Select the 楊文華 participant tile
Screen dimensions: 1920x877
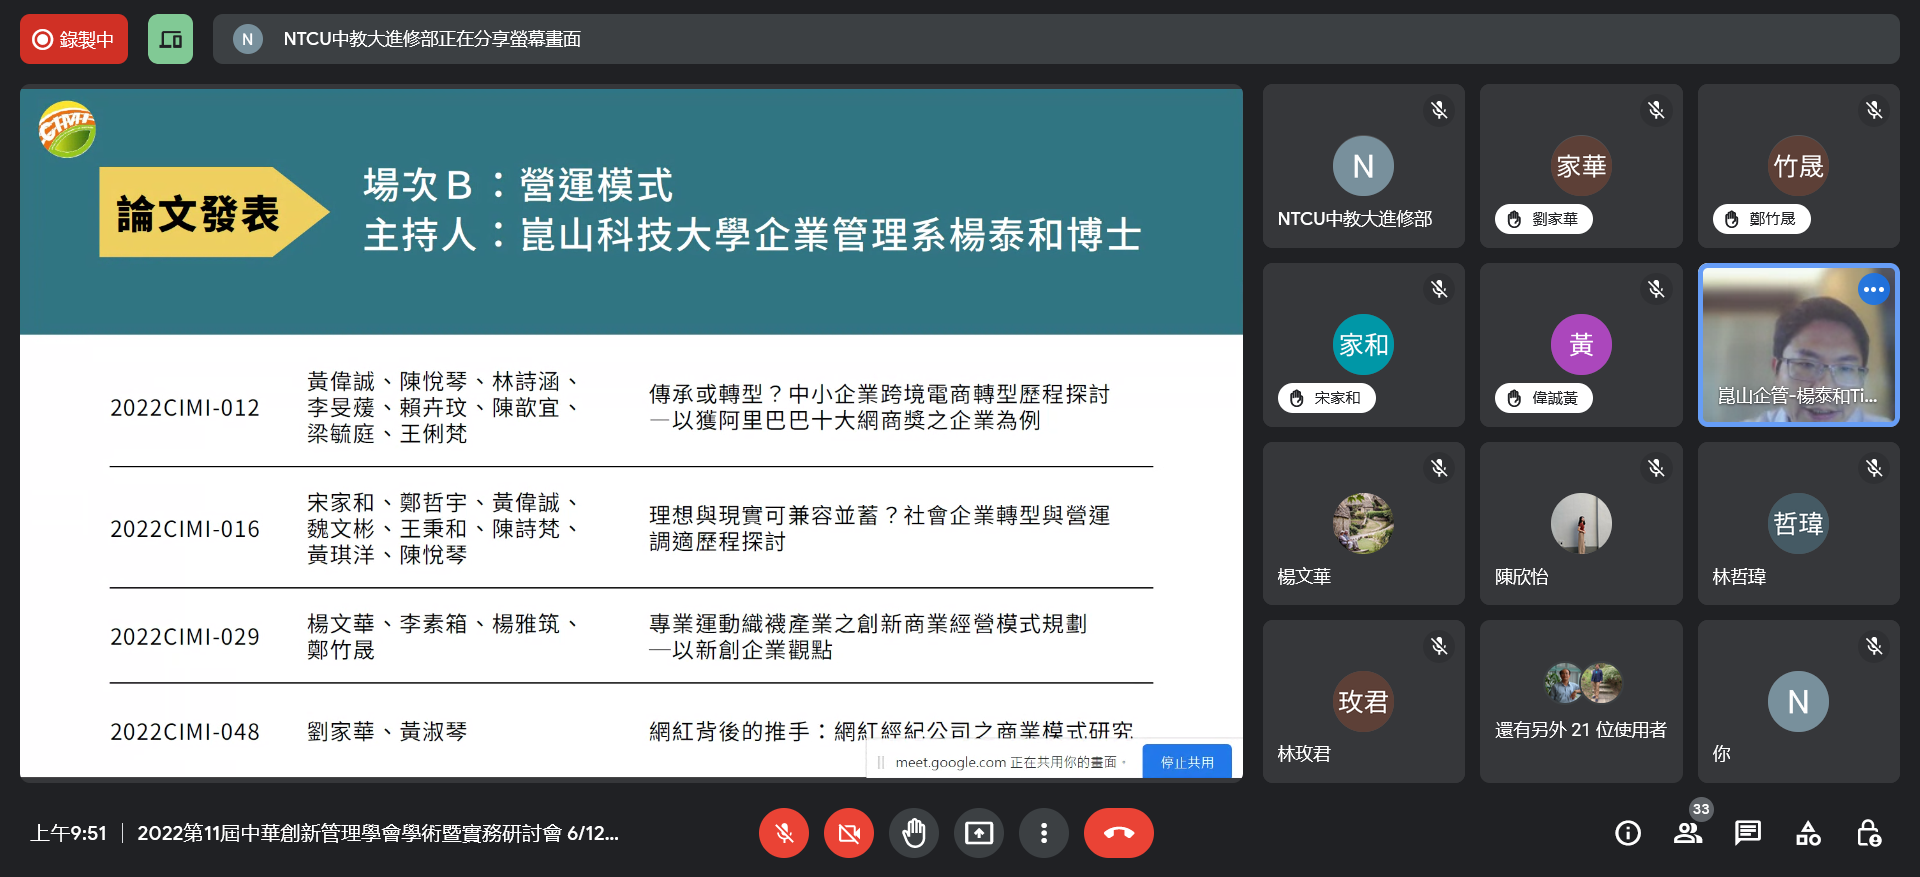coord(1363,523)
